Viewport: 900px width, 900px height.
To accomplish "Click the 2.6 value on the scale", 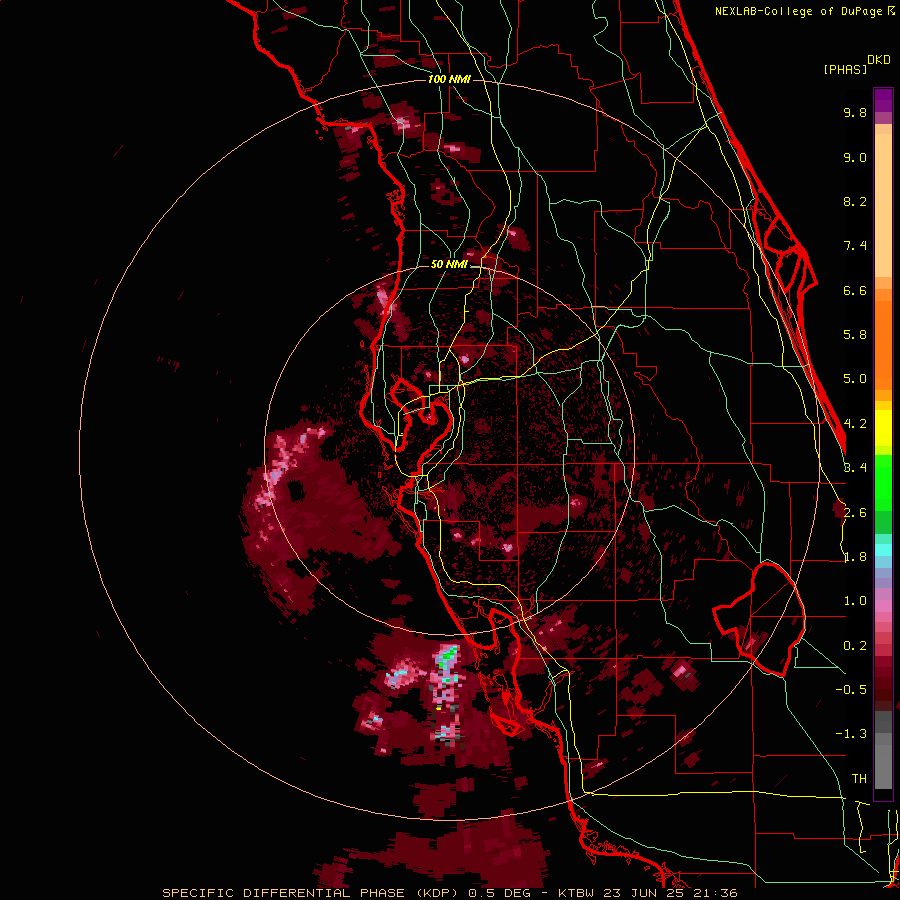I will pyautogui.click(x=855, y=513).
